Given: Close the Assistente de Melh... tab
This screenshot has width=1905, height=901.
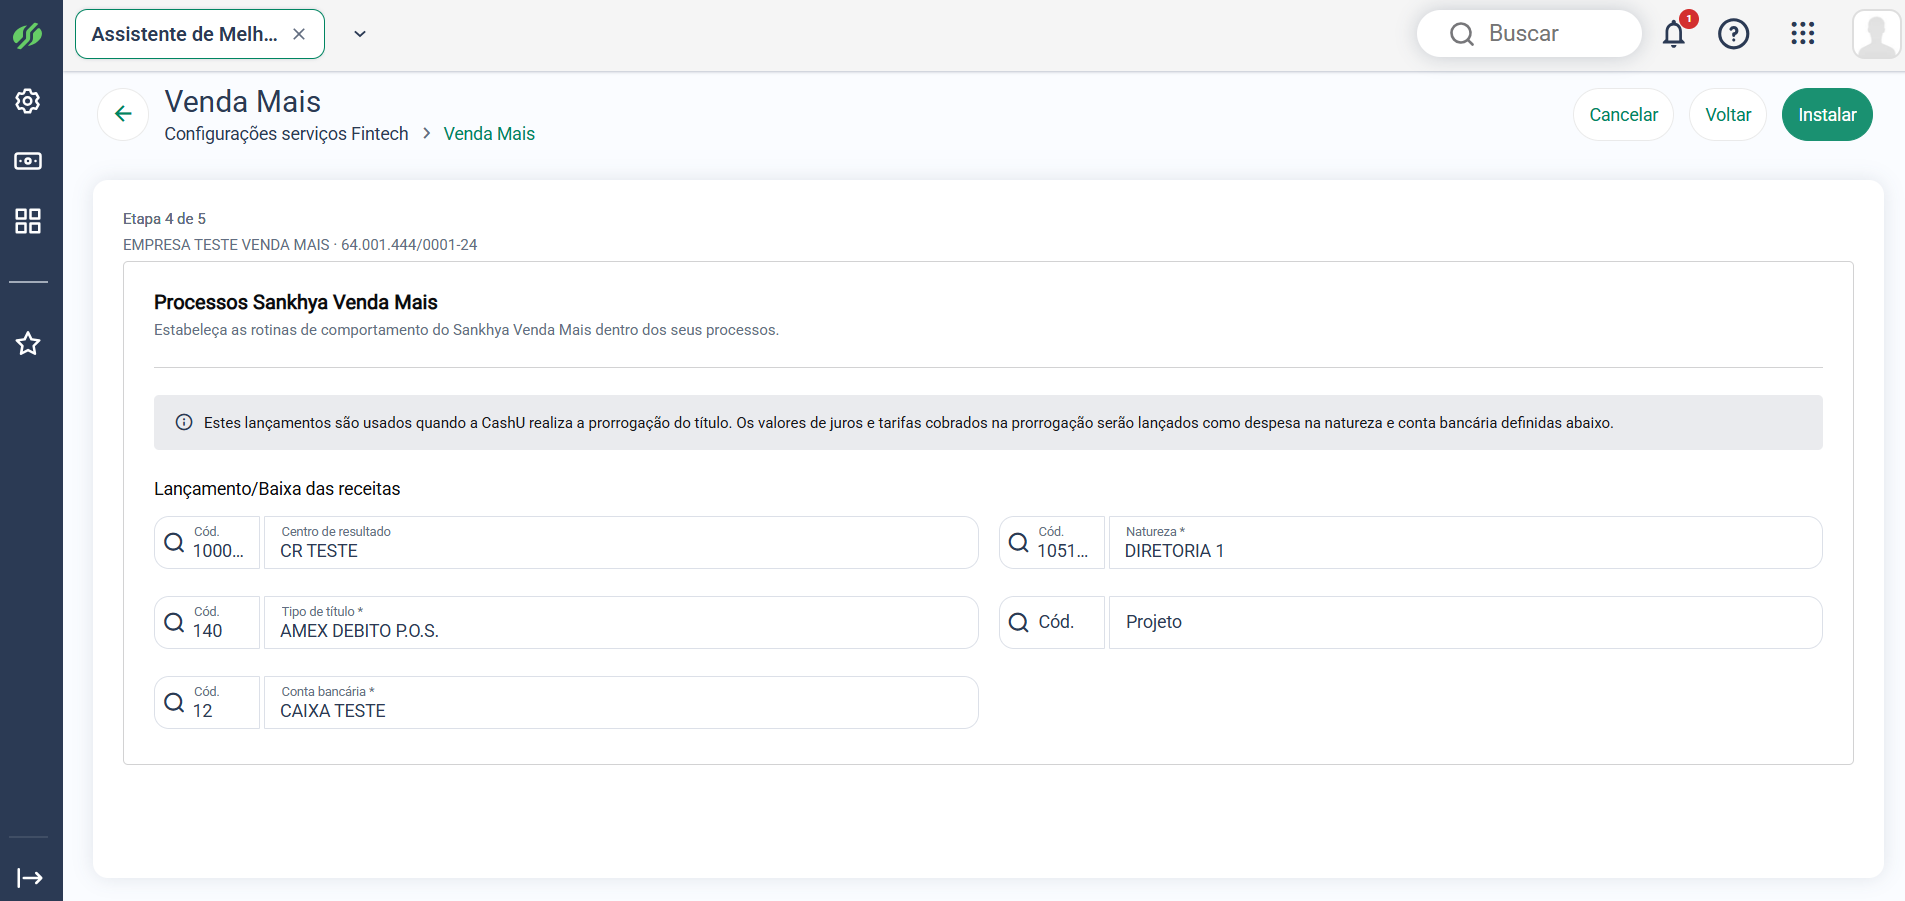Looking at the screenshot, I should 299,34.
